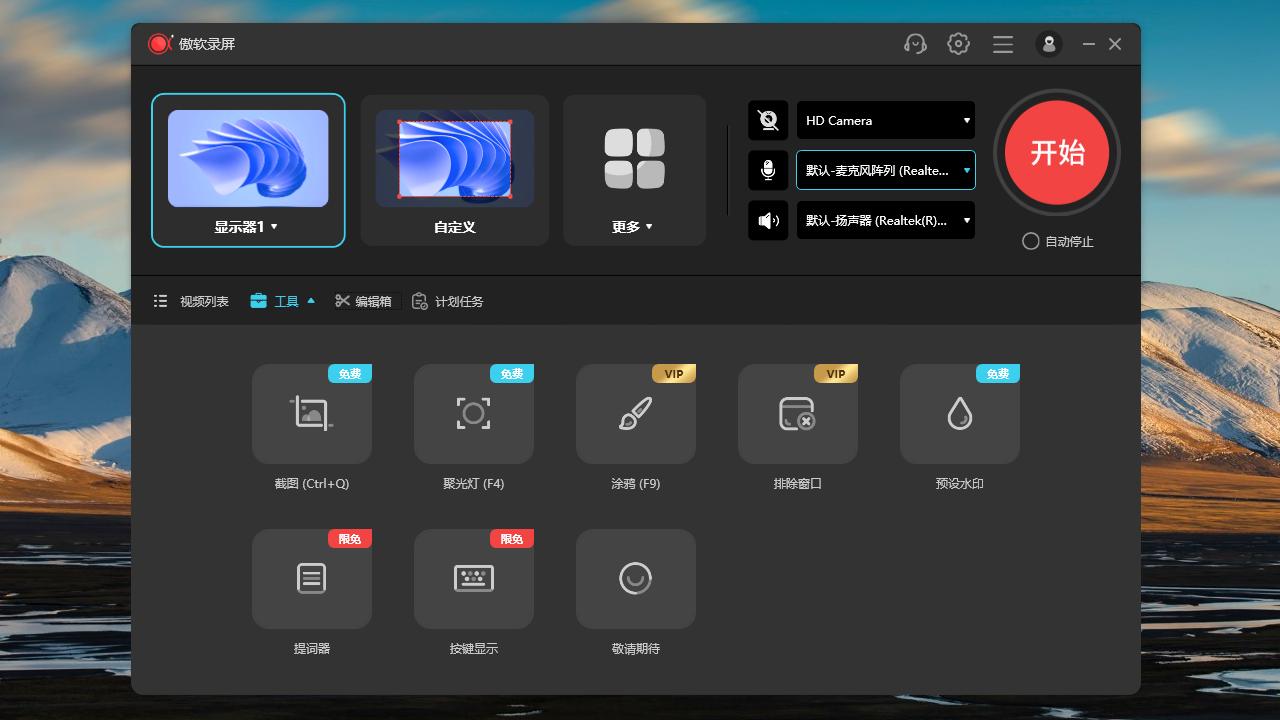
Task: Click the customer support headset icon
Action: tap(914, 44)
